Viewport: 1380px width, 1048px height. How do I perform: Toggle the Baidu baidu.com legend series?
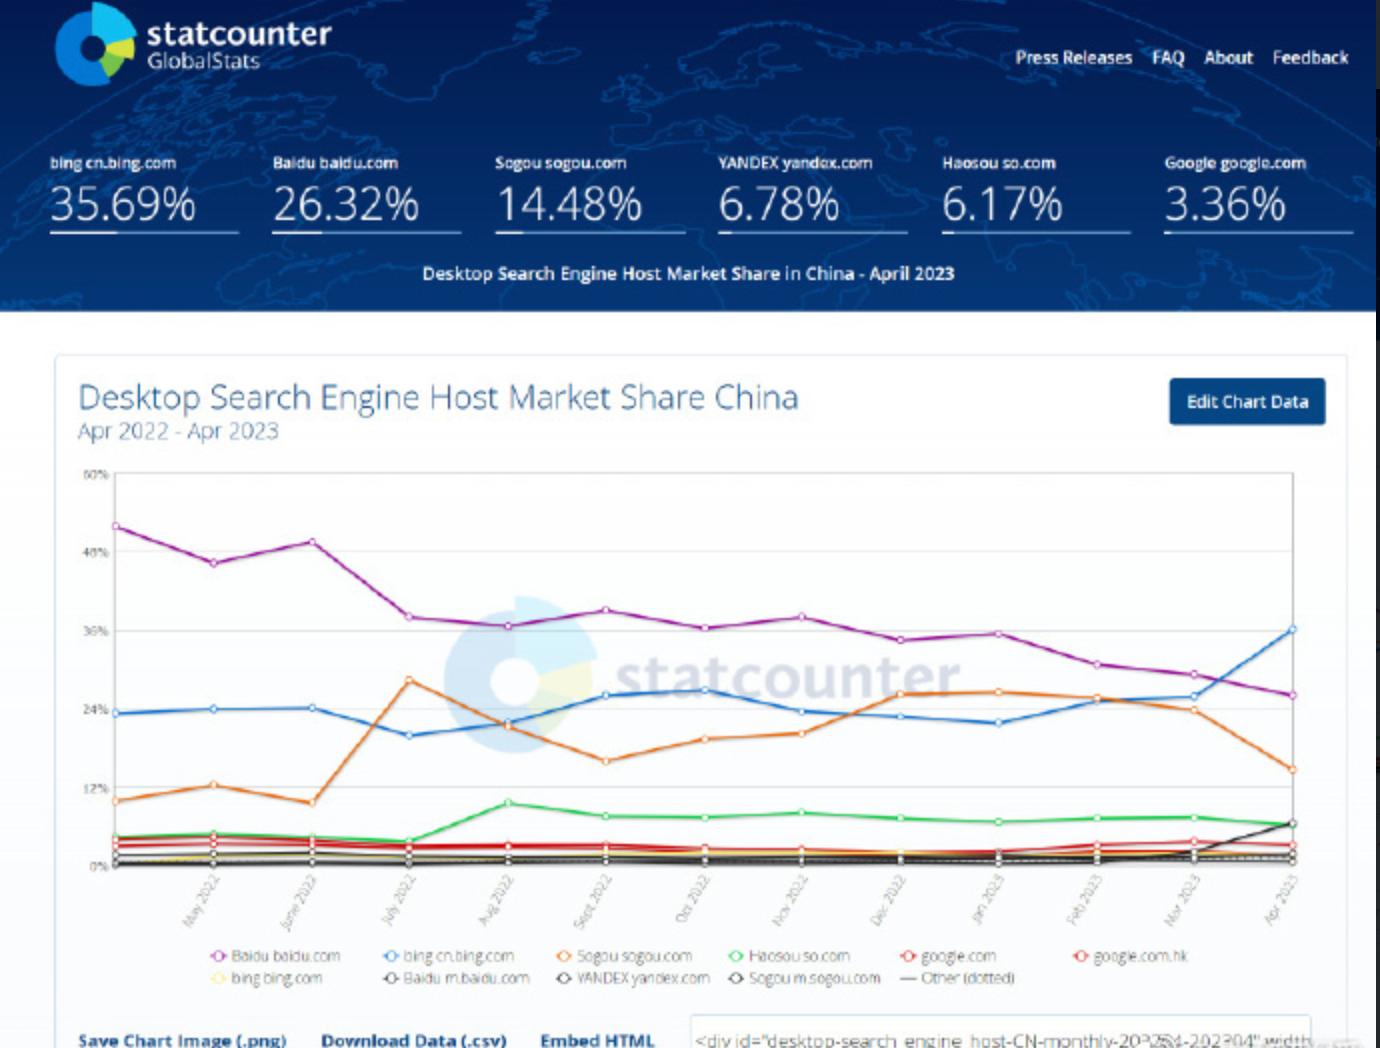276,956
